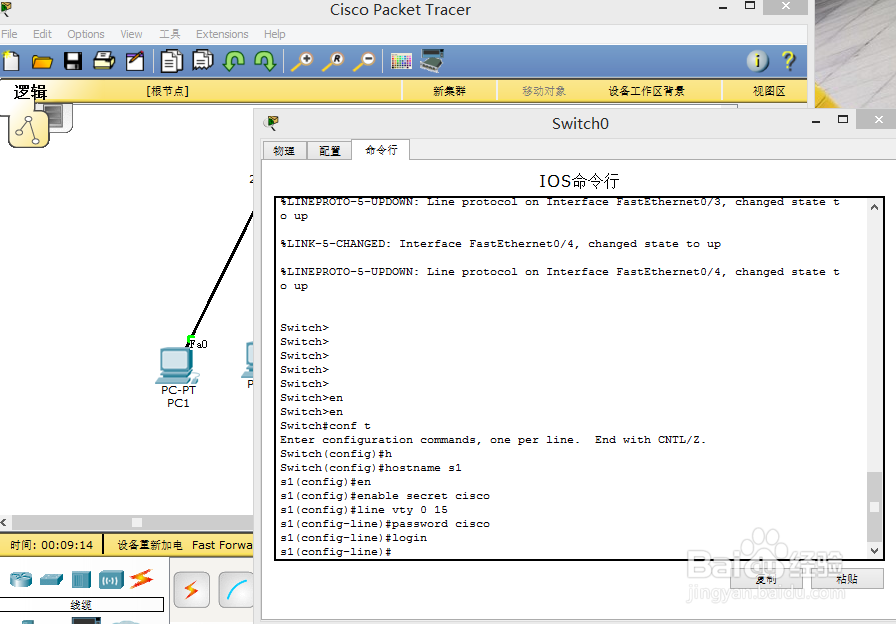Open the View menu
Screen dimensions: 896x624
tap(131, 34)
